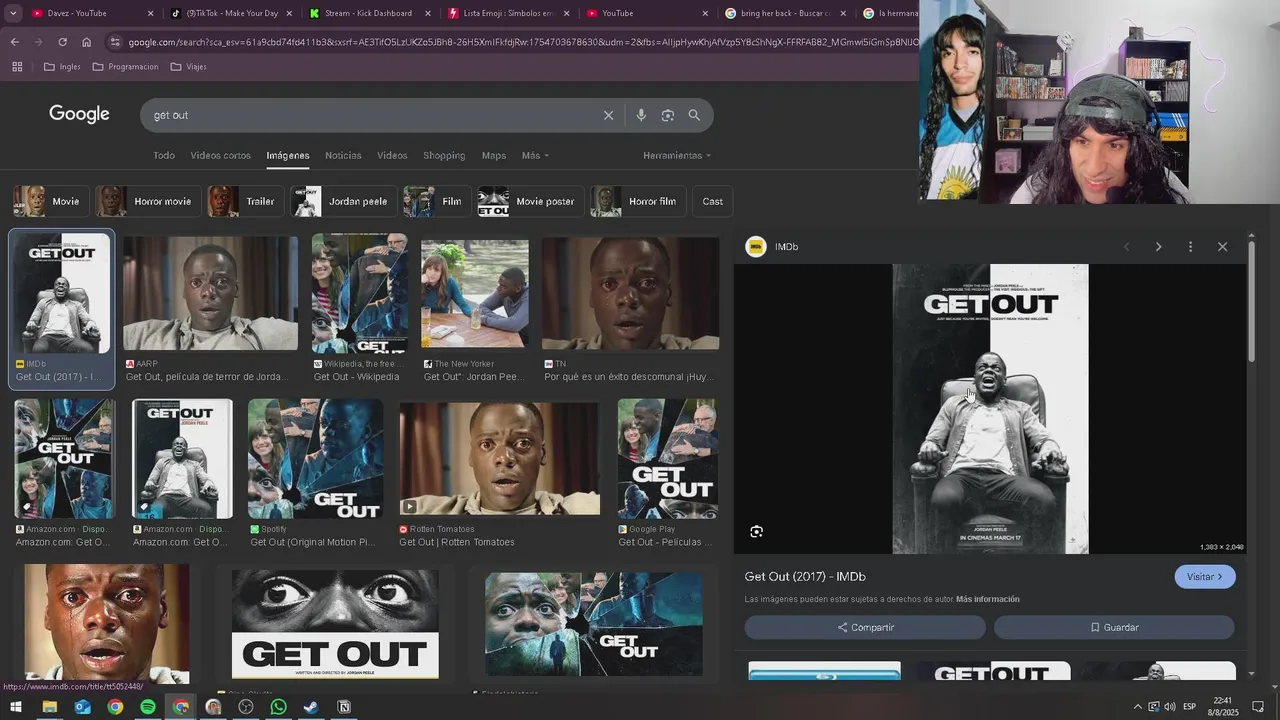Viewport: 1280px width, 720px height.
Task: Go back in the browser
Action: point(14,42)
